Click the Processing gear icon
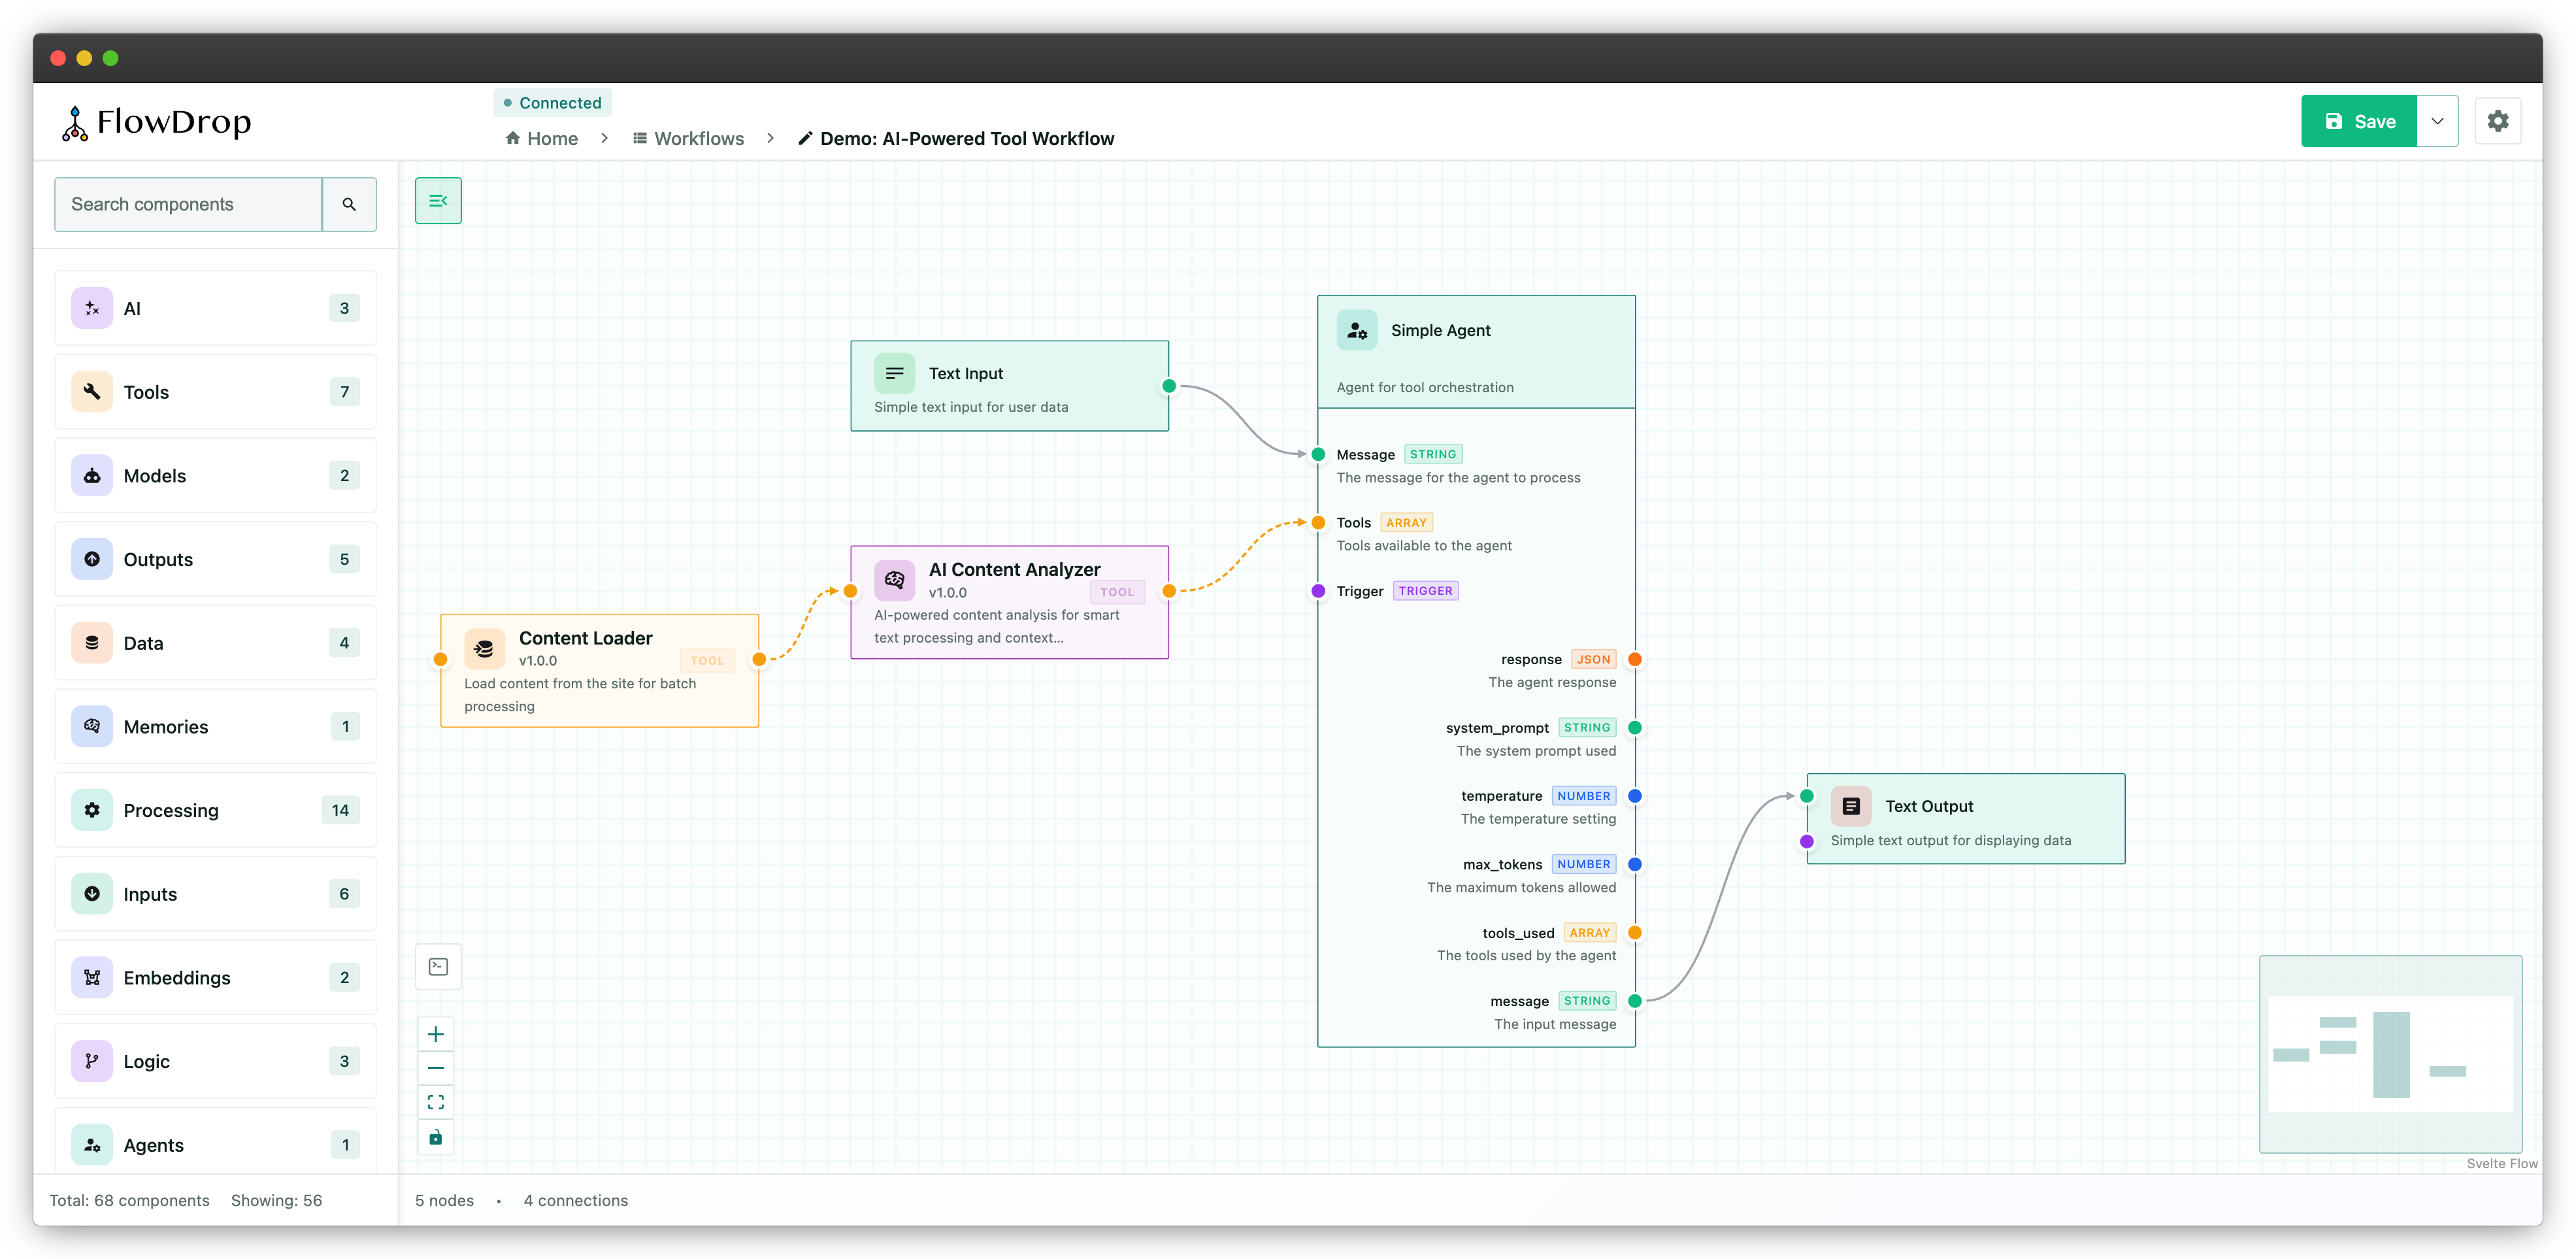Screen dimensions: 2576x1259 [x=92, y=810]
